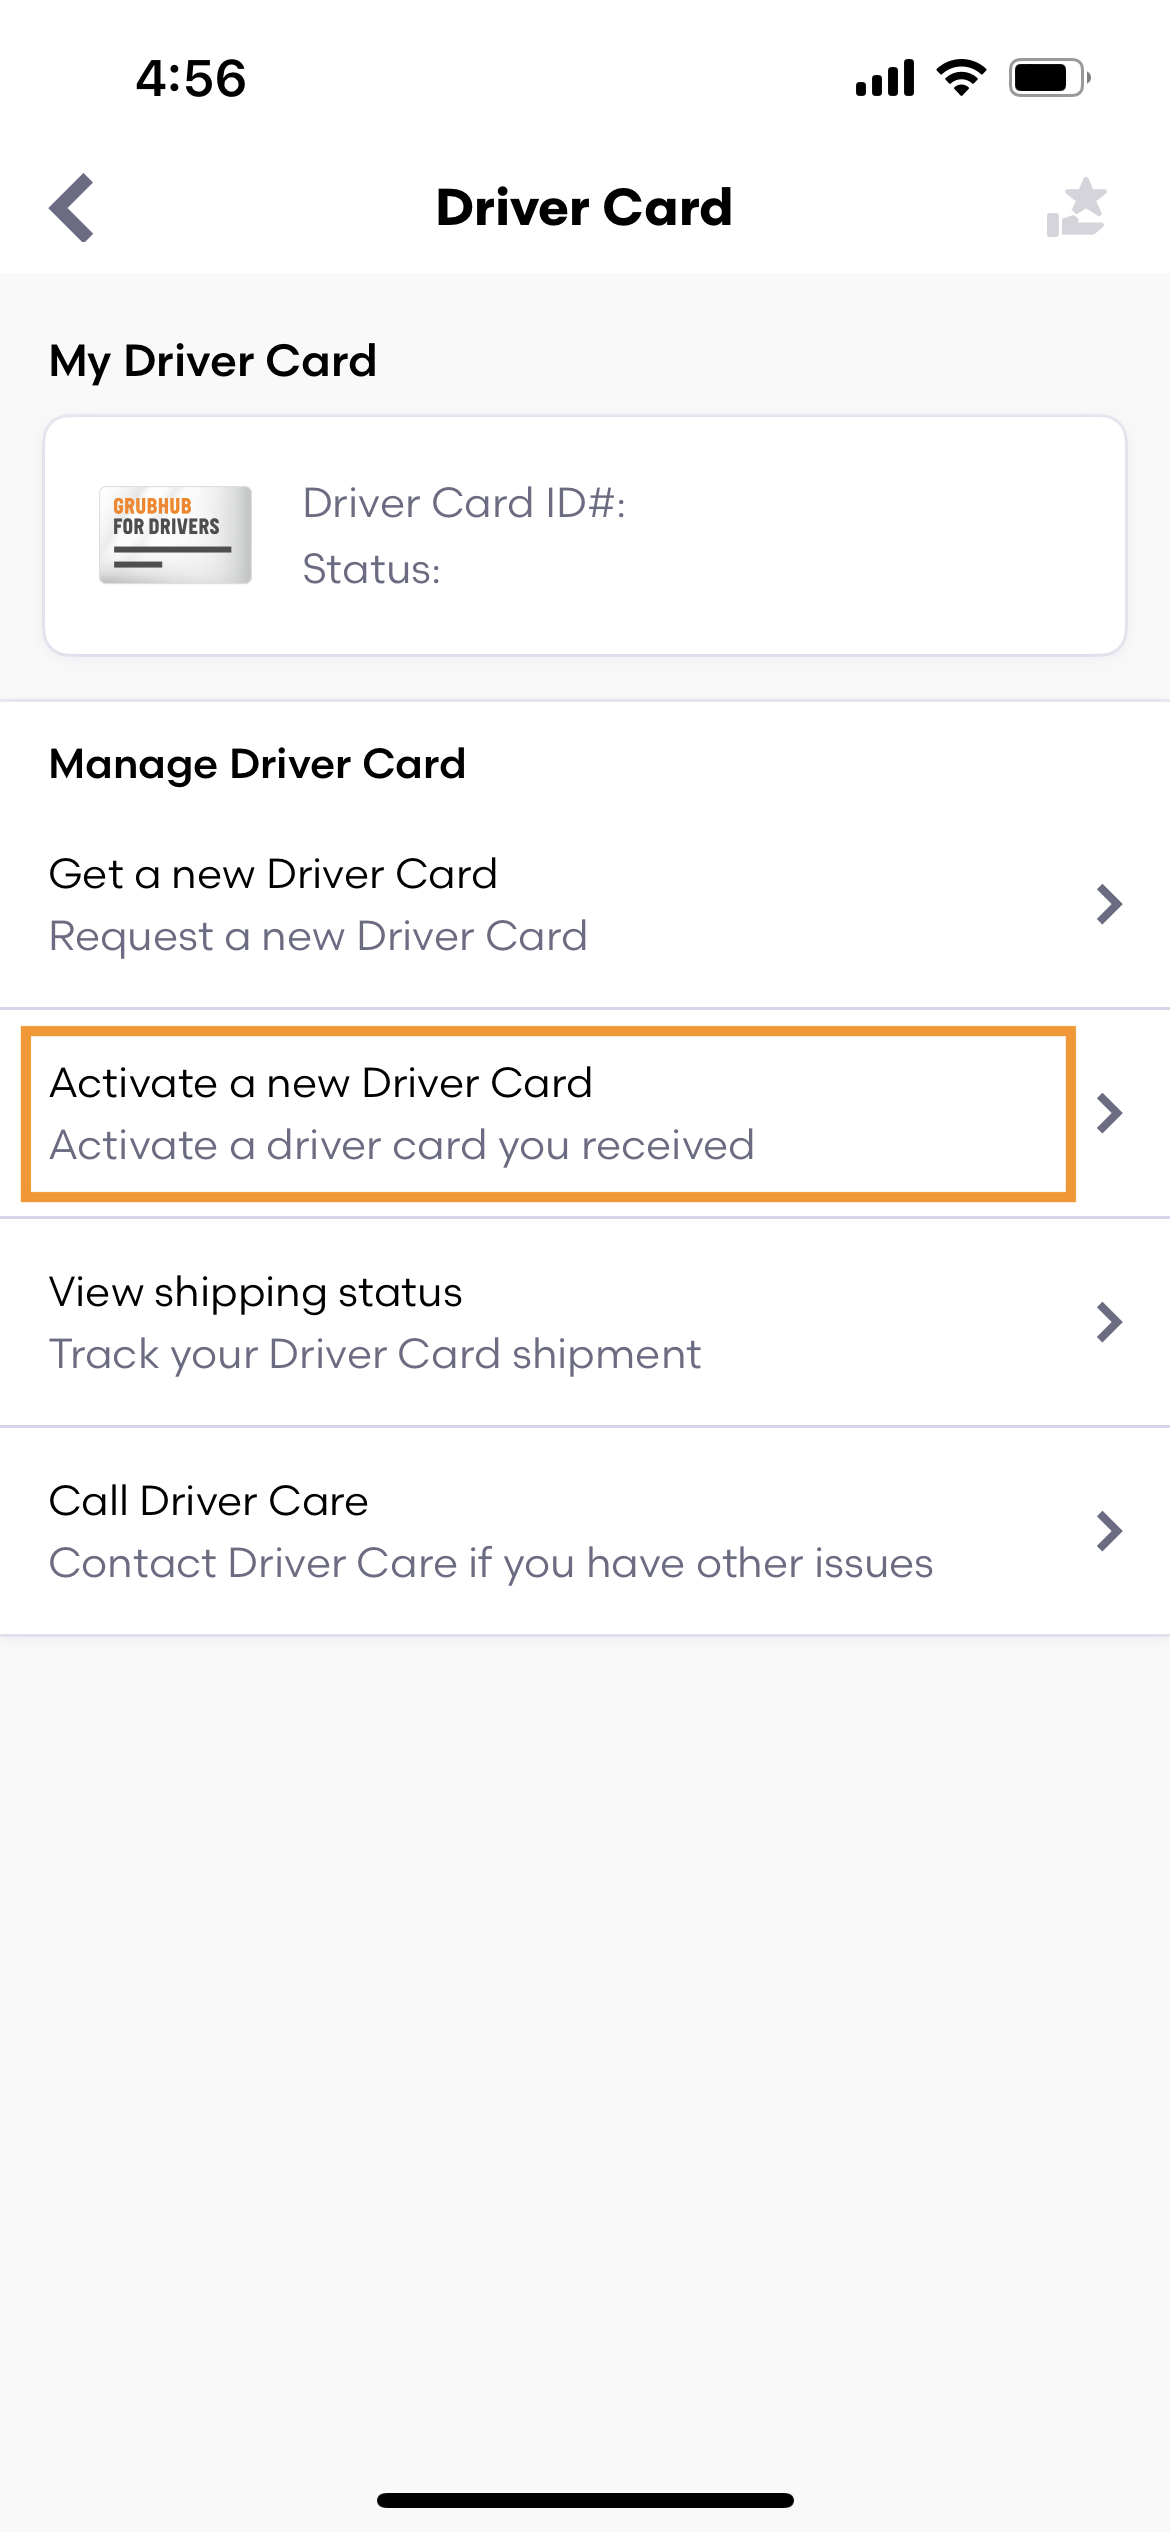Tap the Grubhub for Drivers card image
1170x2532 pixels.
175,535
